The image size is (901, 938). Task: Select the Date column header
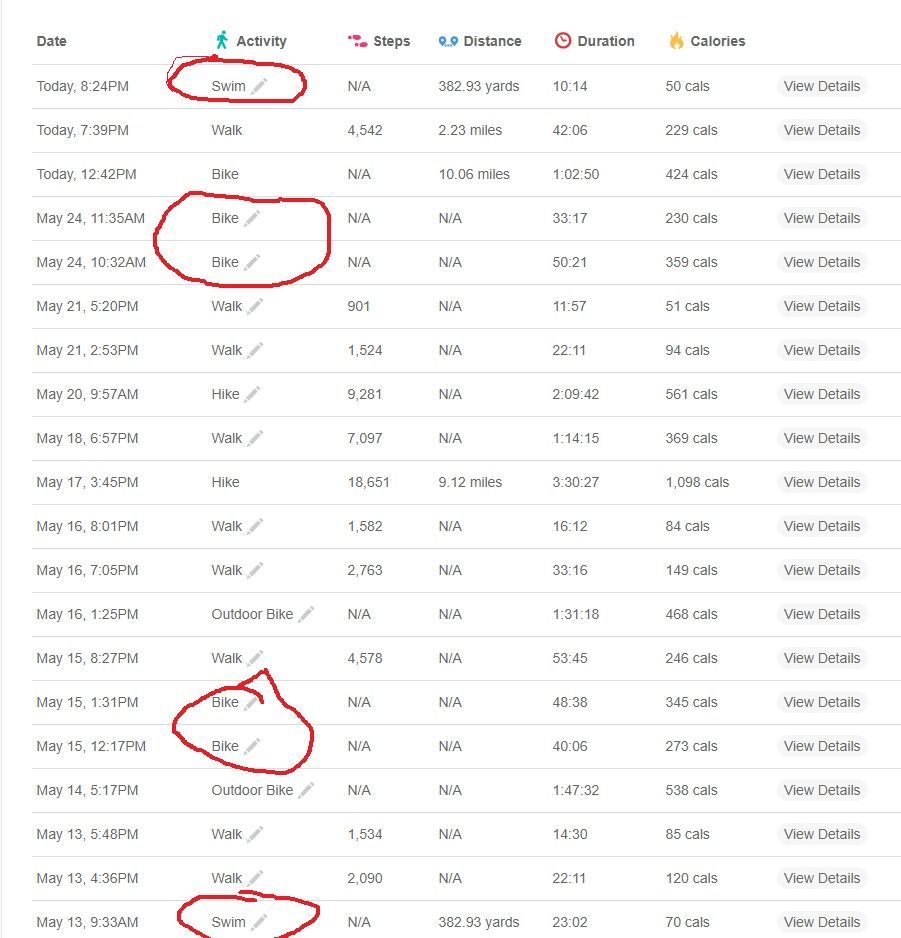tap(51, 41)
